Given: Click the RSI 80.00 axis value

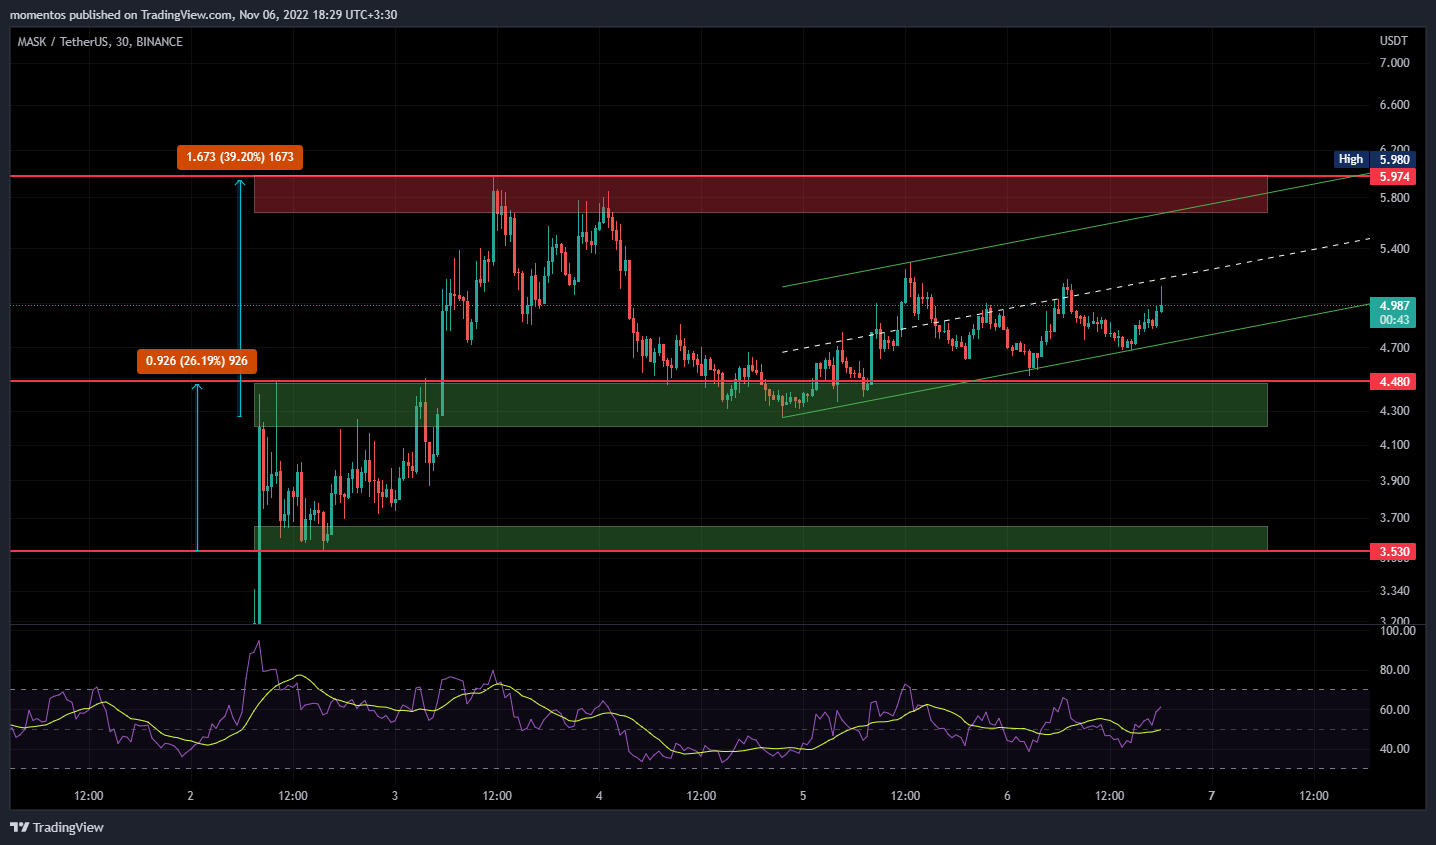Looking at the screenshot, I should click(1394, 670).
